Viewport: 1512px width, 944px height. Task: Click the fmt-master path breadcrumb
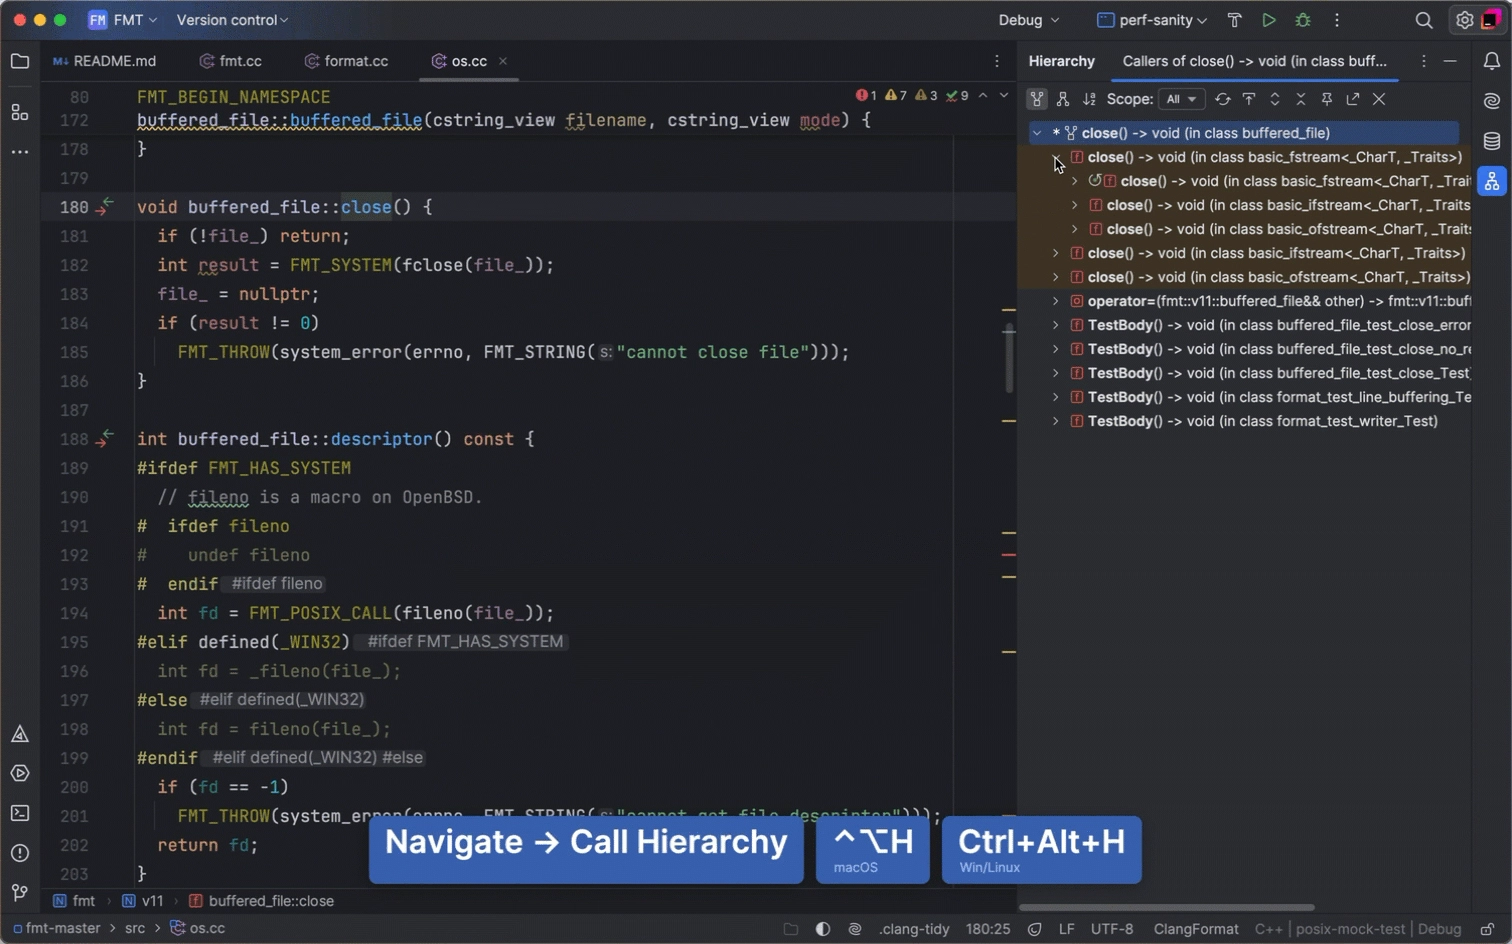pos(57,928)
